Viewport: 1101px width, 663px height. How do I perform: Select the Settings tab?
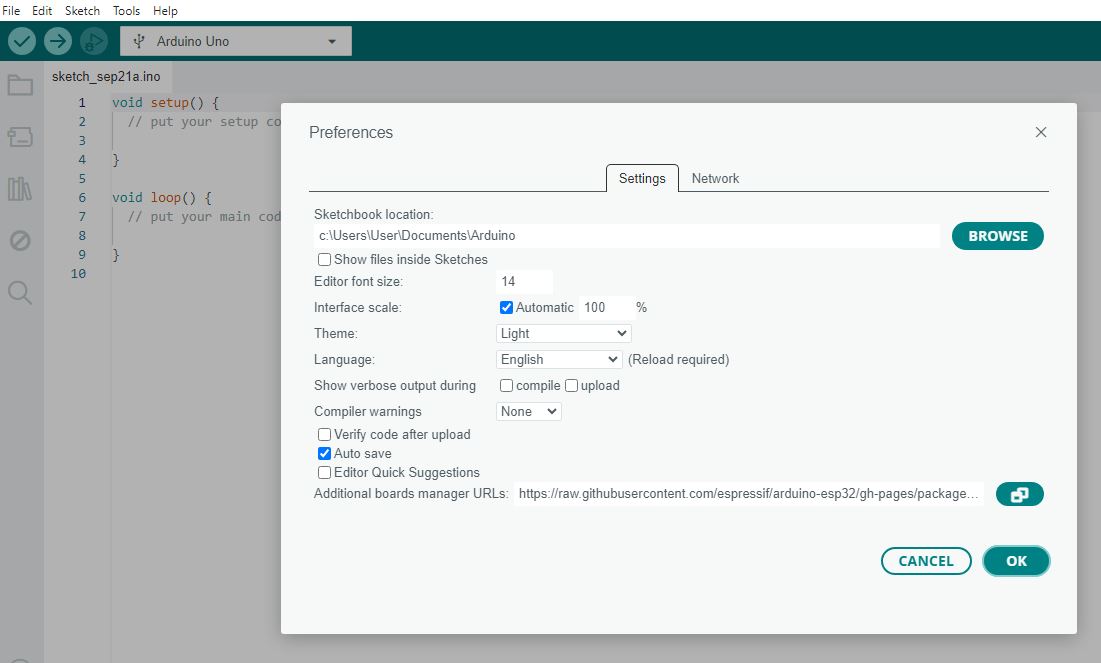point(642,178)
